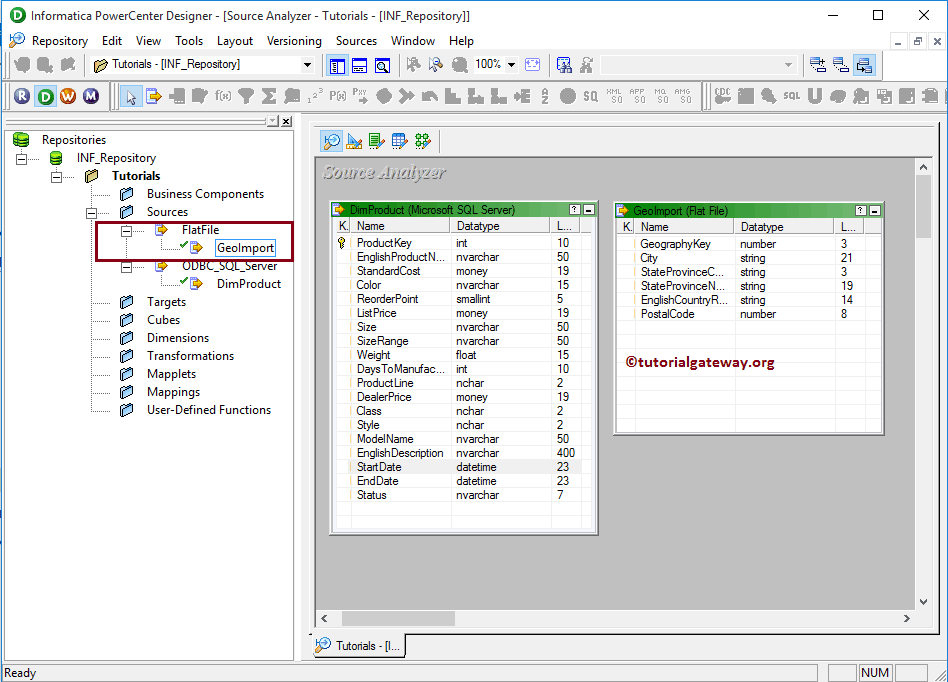948x682 pixels.
Task: Select the Targets folder
Action: 166,302
